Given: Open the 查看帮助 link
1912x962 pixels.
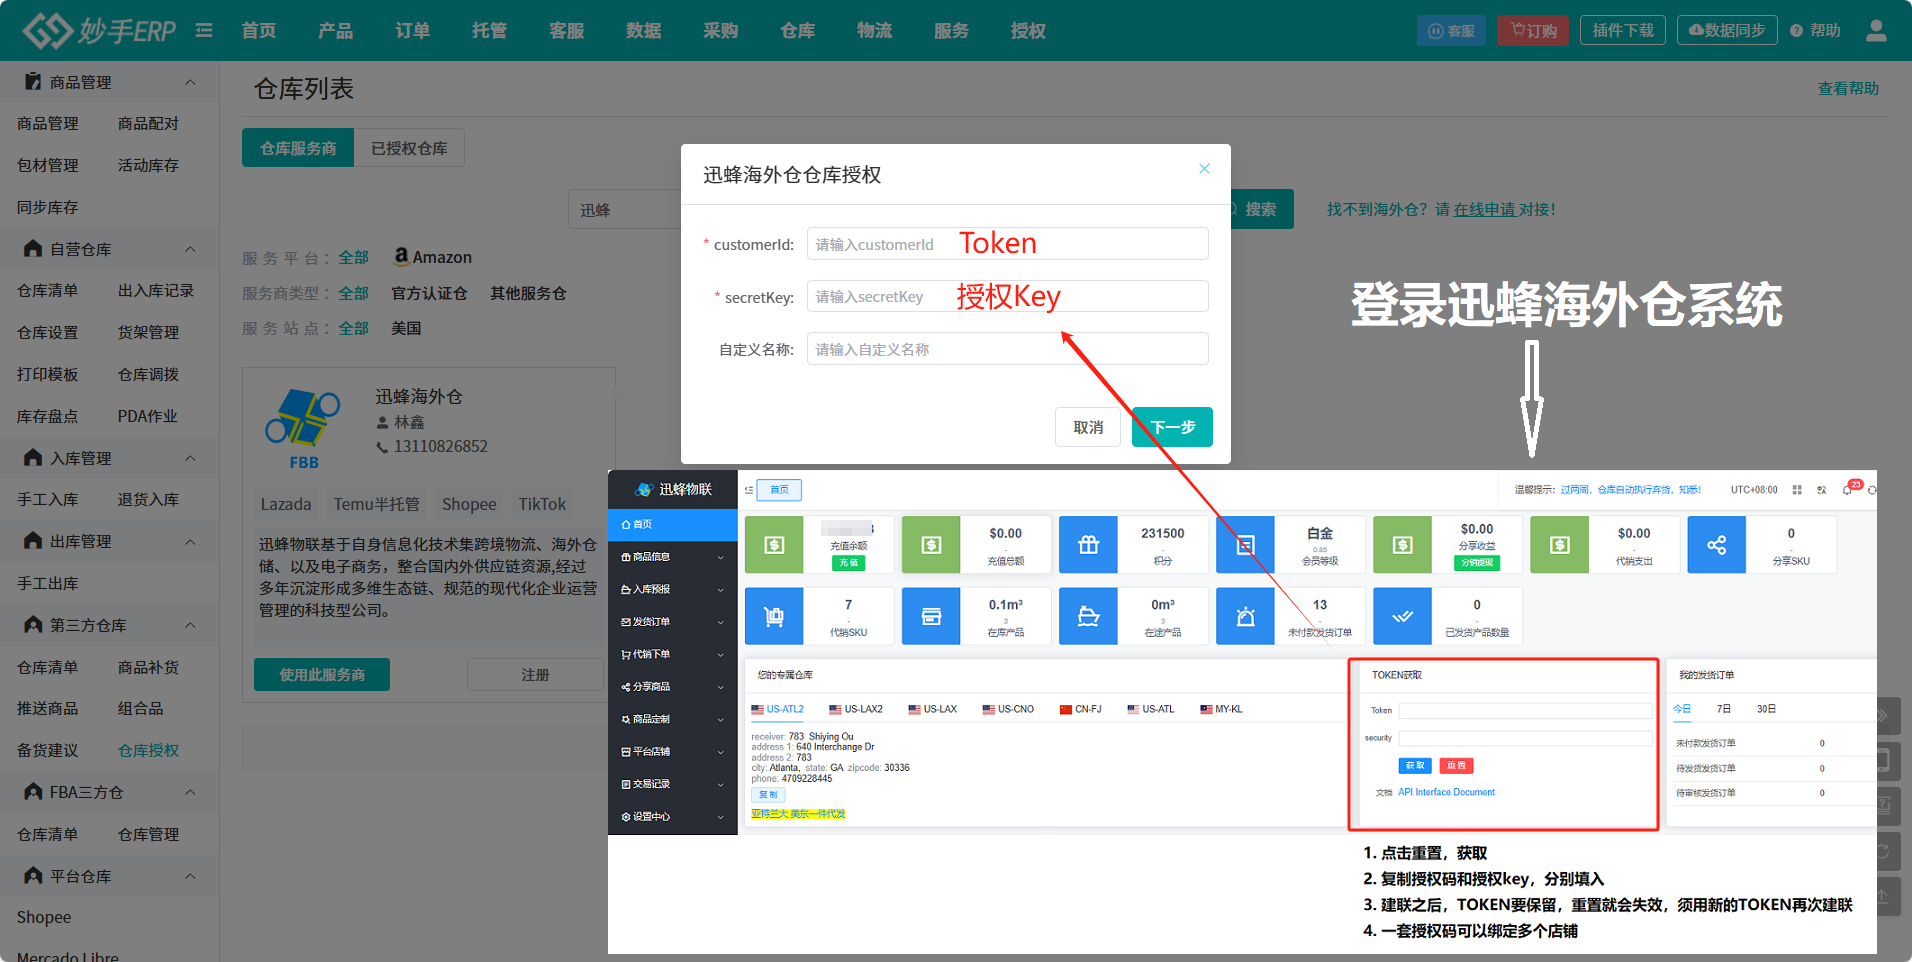Looking at the screenshot, I should 1848,88.
